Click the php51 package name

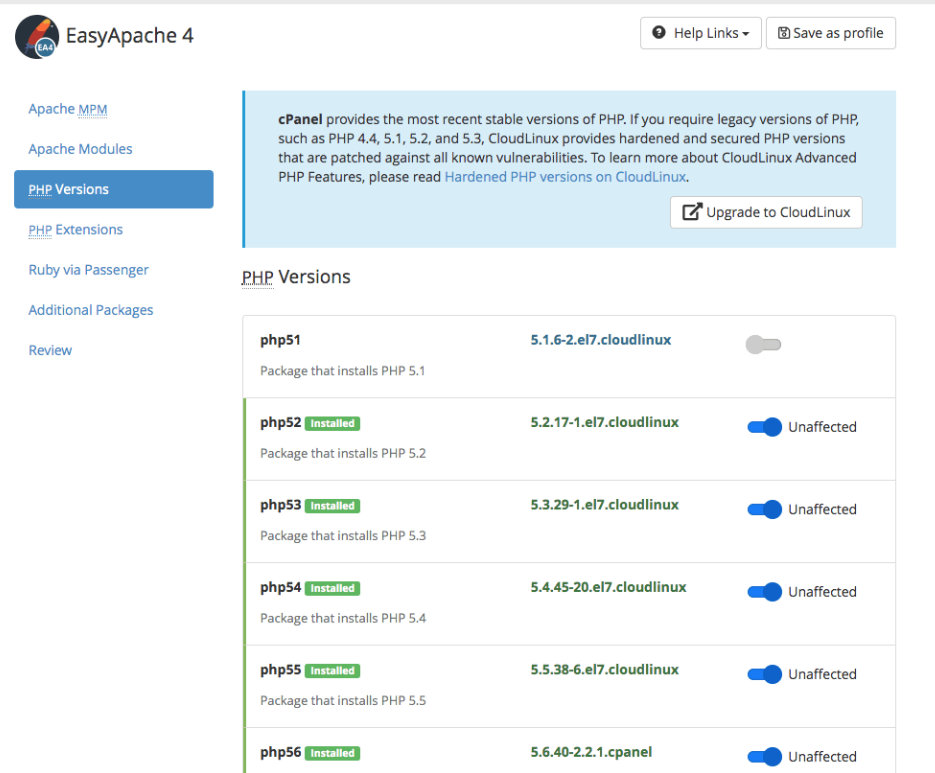[280, 341]
